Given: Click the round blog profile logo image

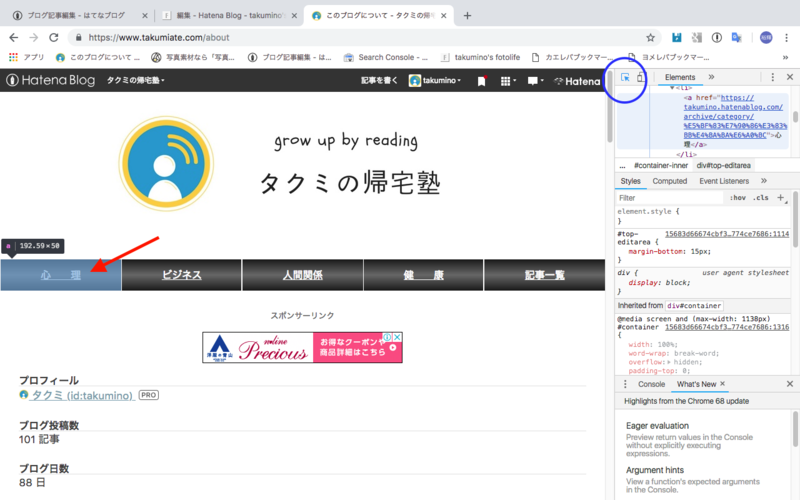Looking at the screenshot, I should [x=166, y=164].
